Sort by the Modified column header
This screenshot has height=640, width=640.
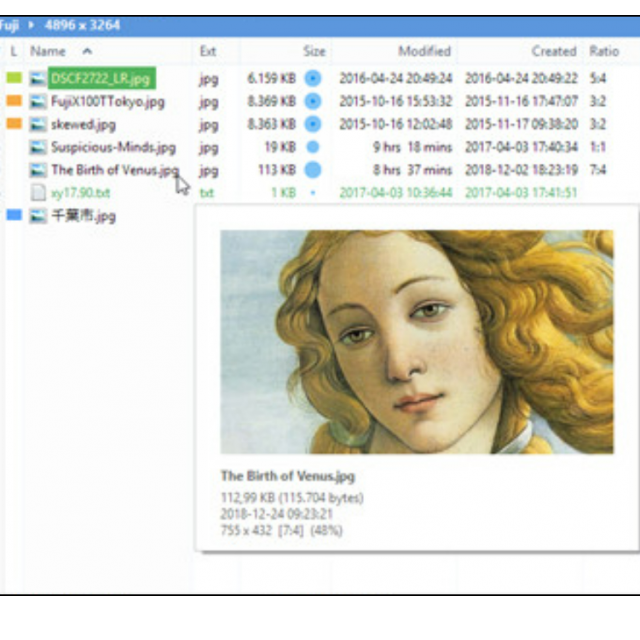(x=424, y=51)
